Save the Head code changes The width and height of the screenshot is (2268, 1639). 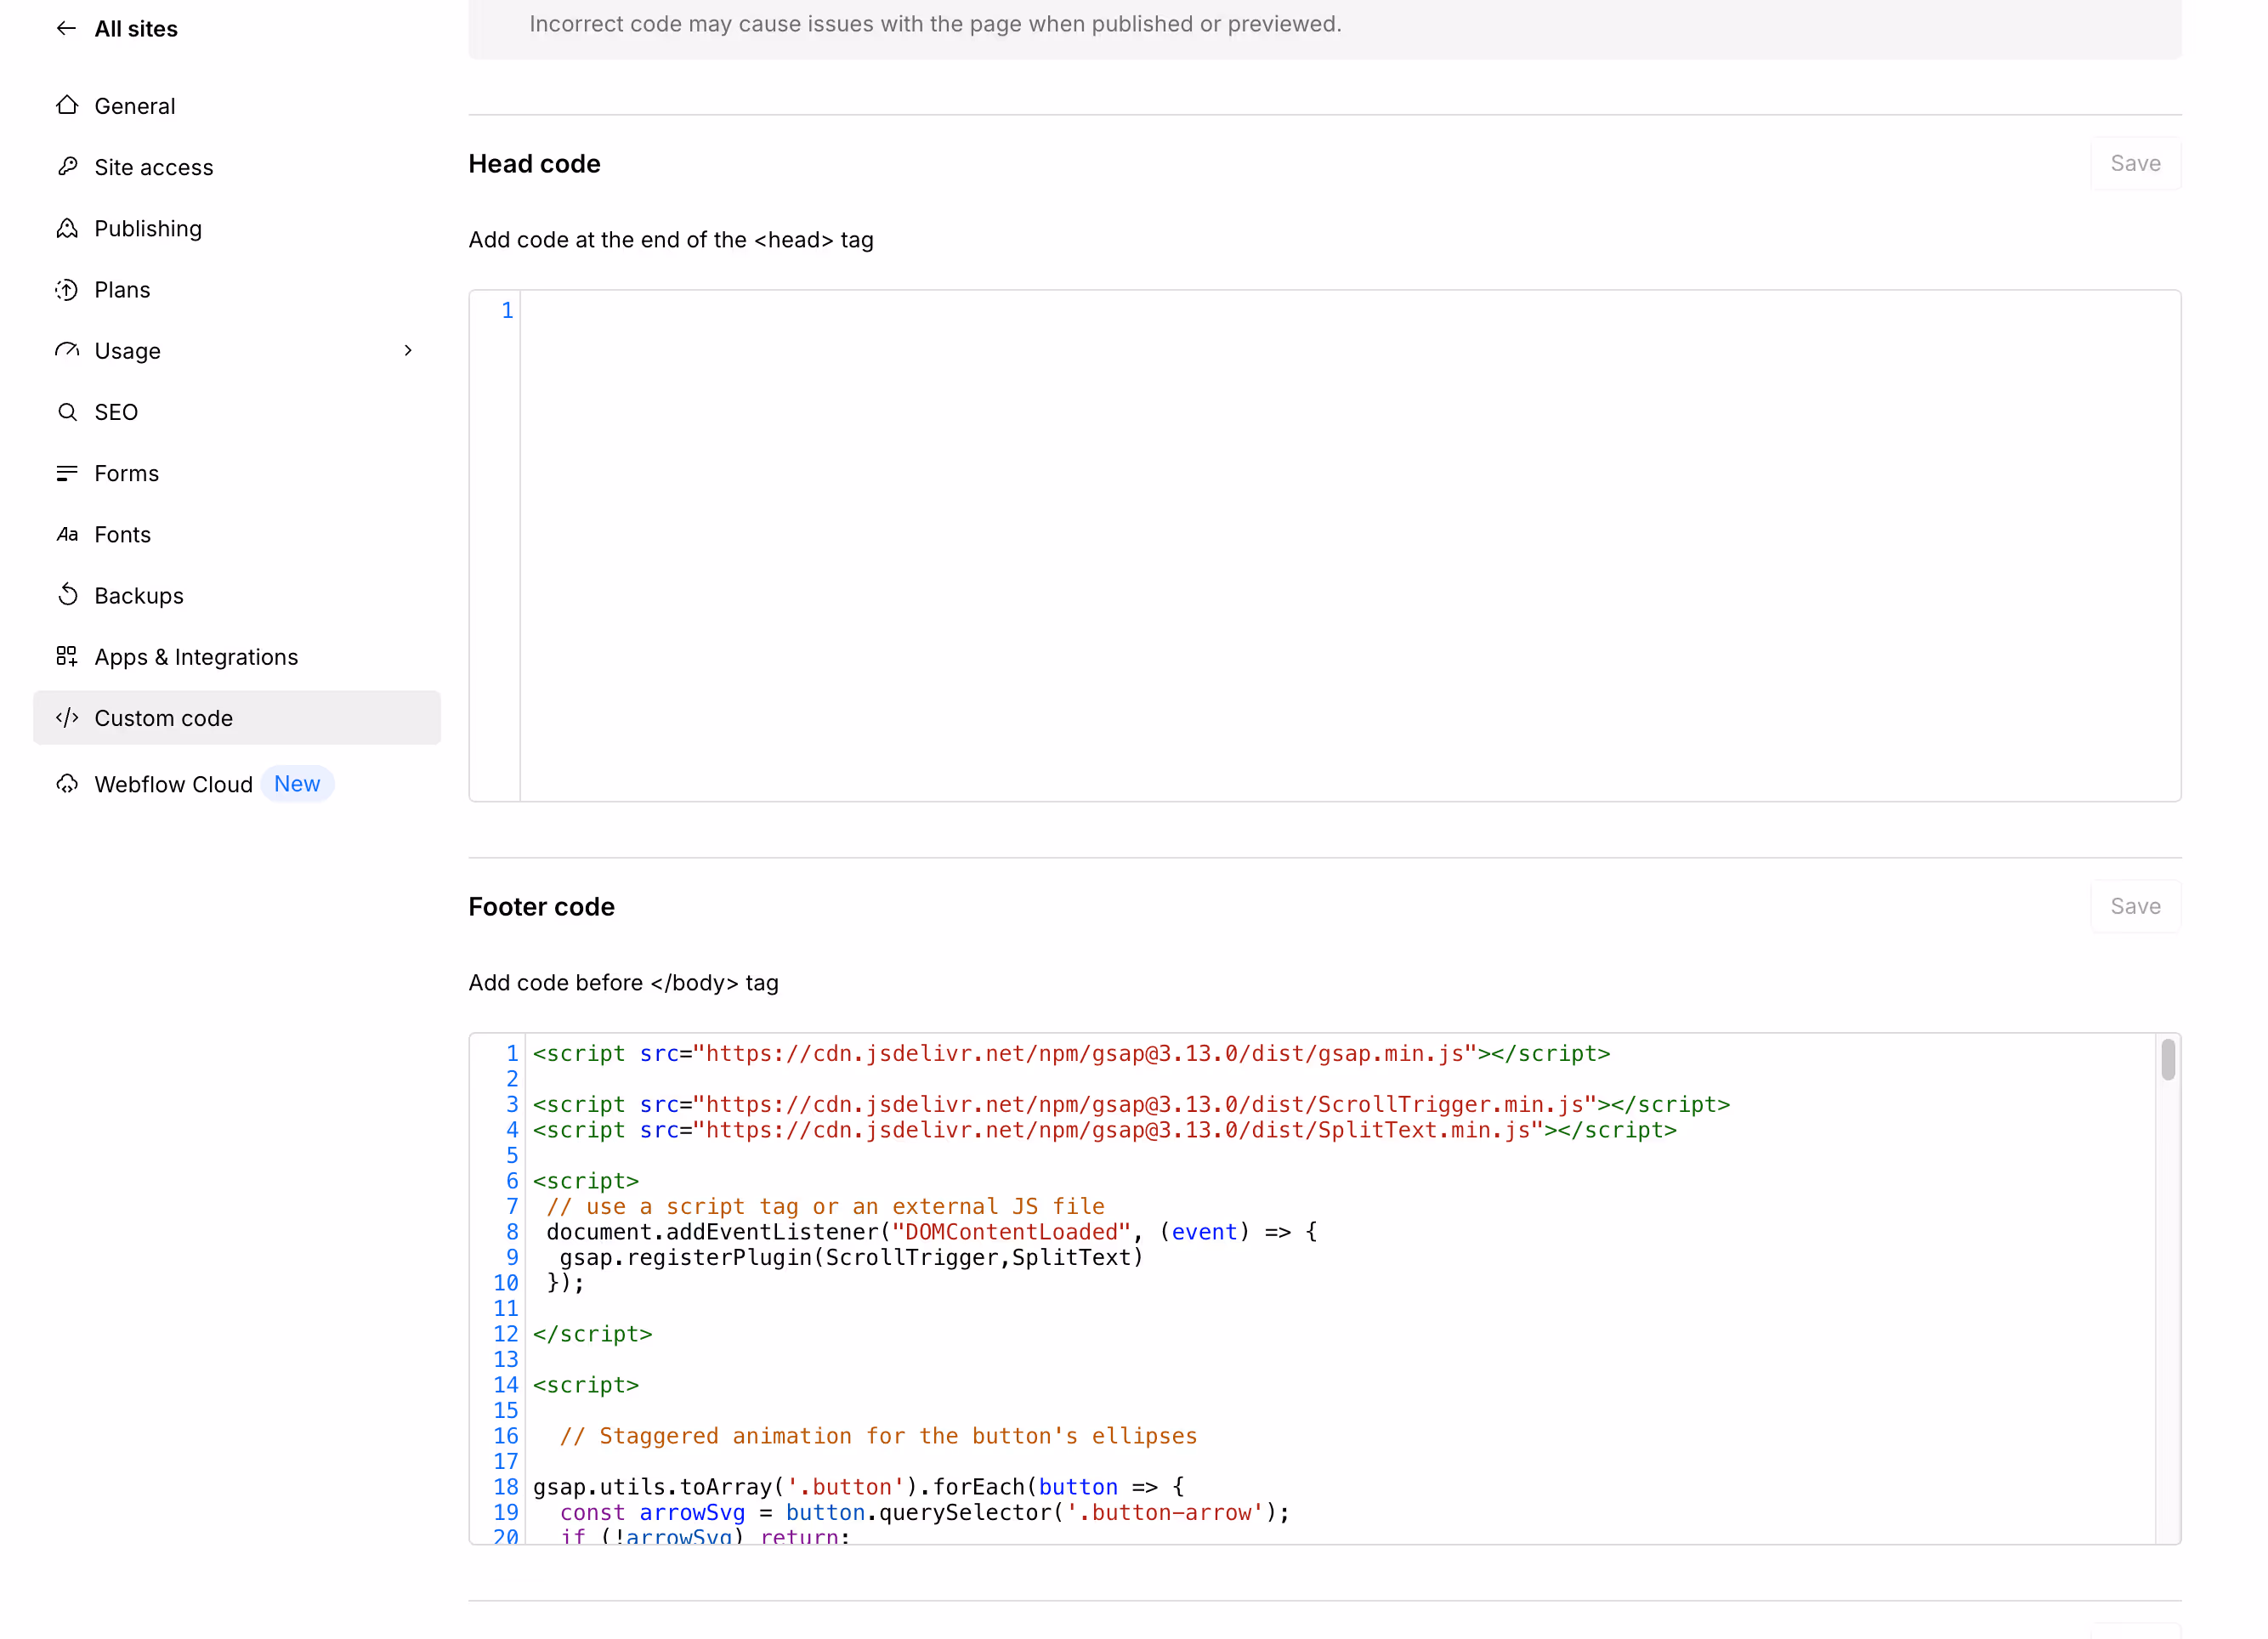(x=2136, y=162)
